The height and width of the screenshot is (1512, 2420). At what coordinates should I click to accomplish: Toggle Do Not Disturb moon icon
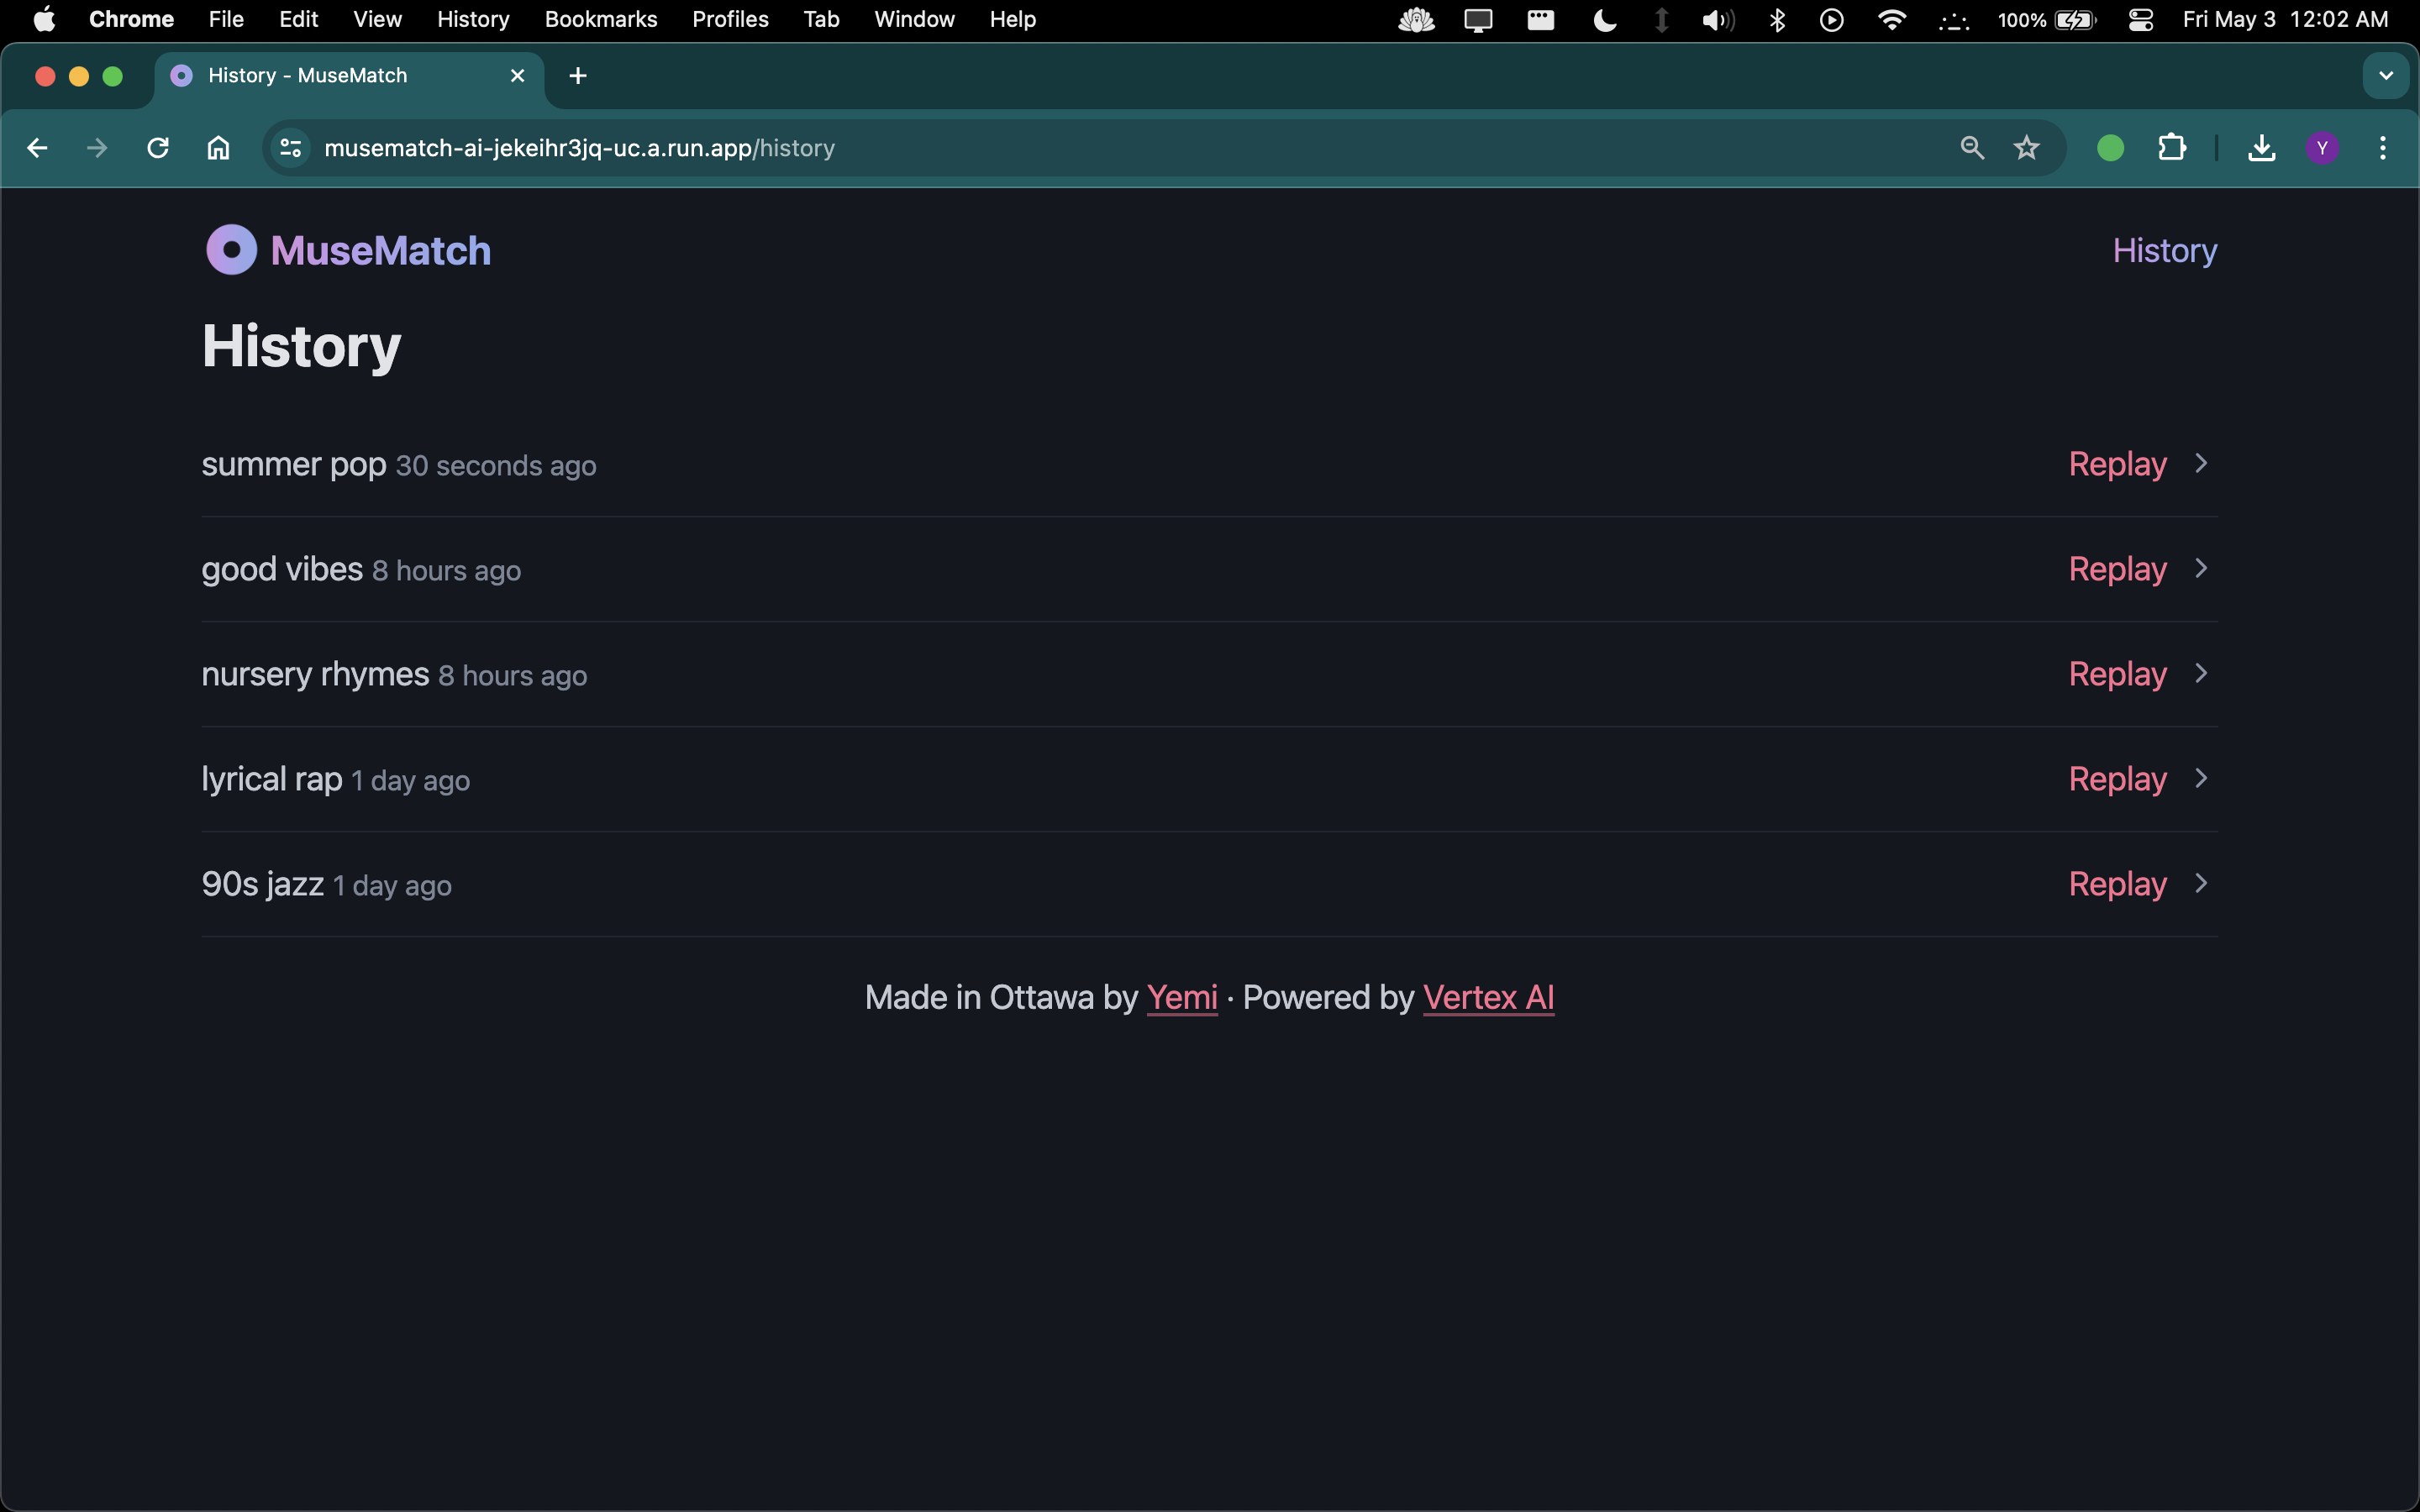pos(1604,20)
